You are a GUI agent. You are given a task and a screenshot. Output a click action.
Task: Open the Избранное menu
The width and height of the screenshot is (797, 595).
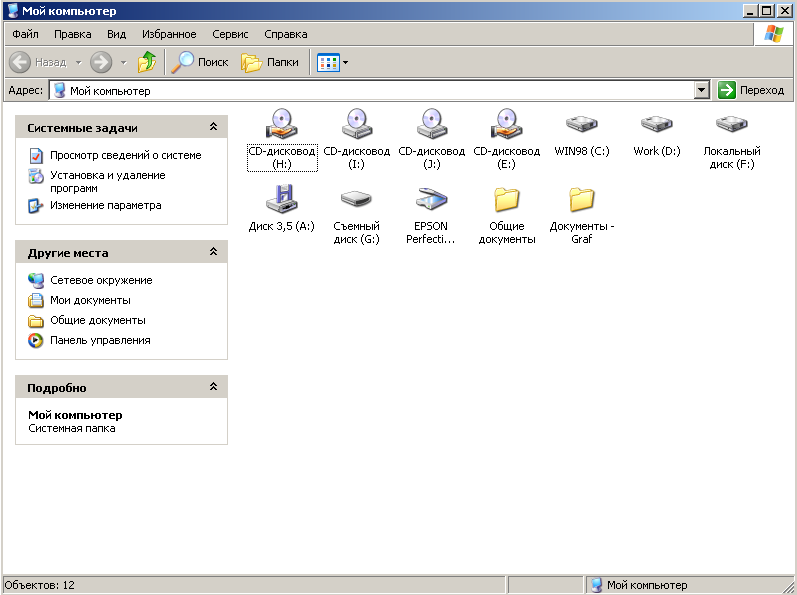point(169,34)
